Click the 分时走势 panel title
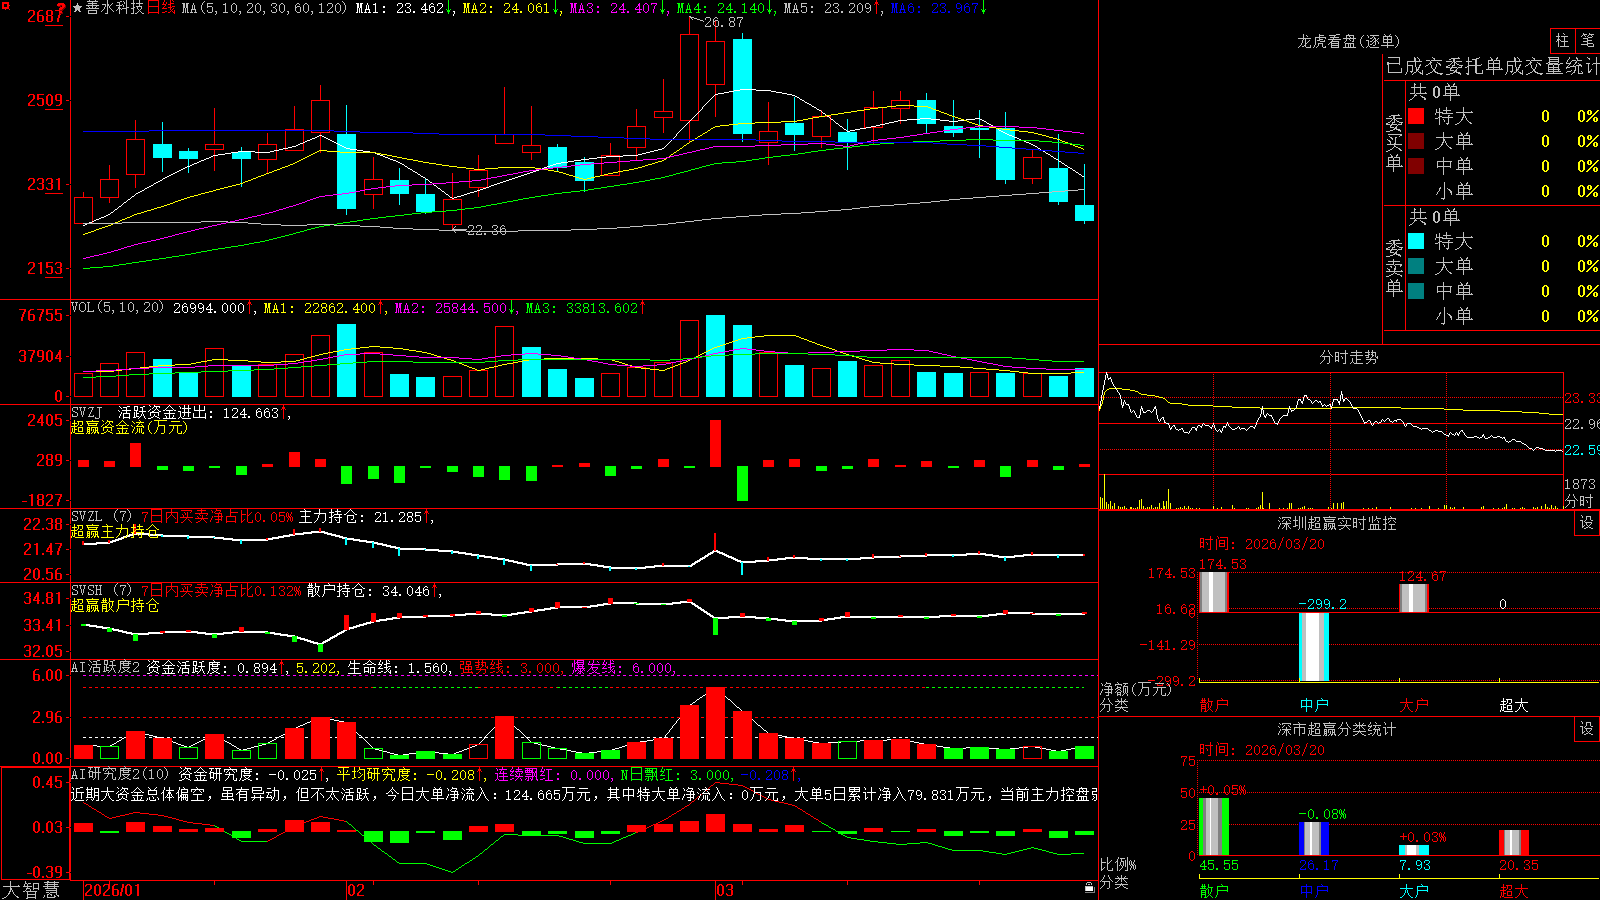 coord(1348,357)
